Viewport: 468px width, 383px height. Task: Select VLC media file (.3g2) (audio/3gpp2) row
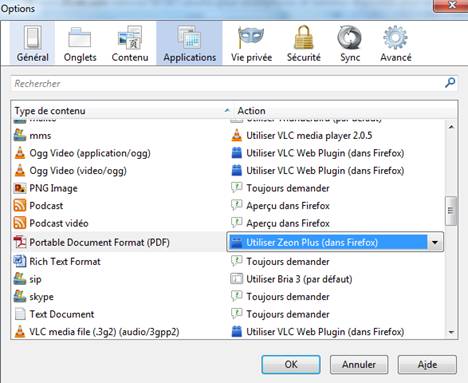tap(229, 332)
